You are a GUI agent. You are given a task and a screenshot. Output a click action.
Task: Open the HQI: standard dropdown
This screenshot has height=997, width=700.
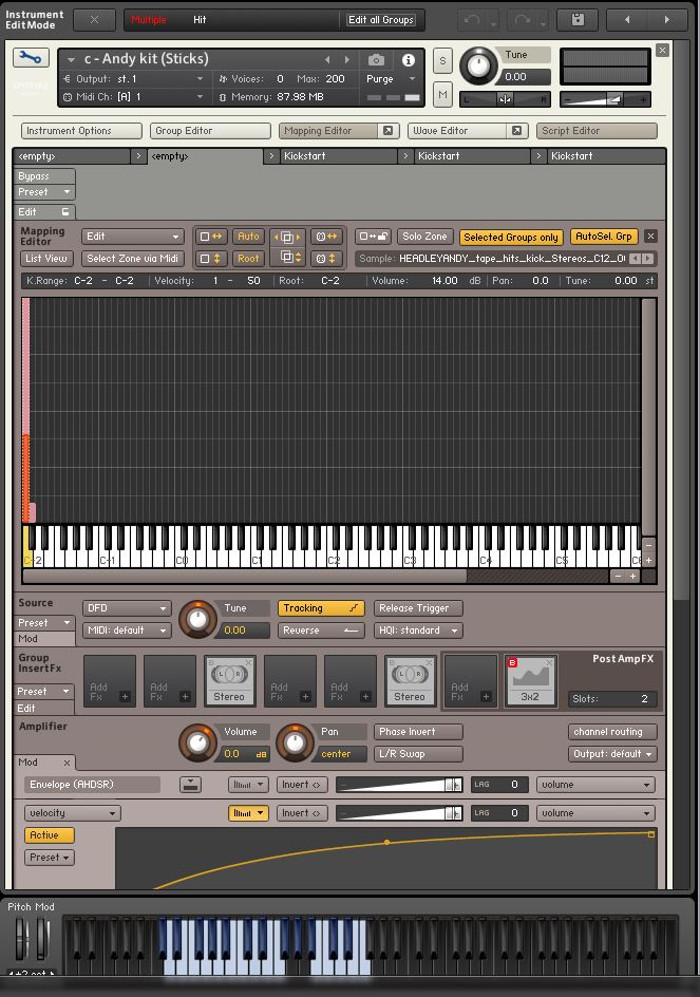pyautogui.click(x=418, y=631)
